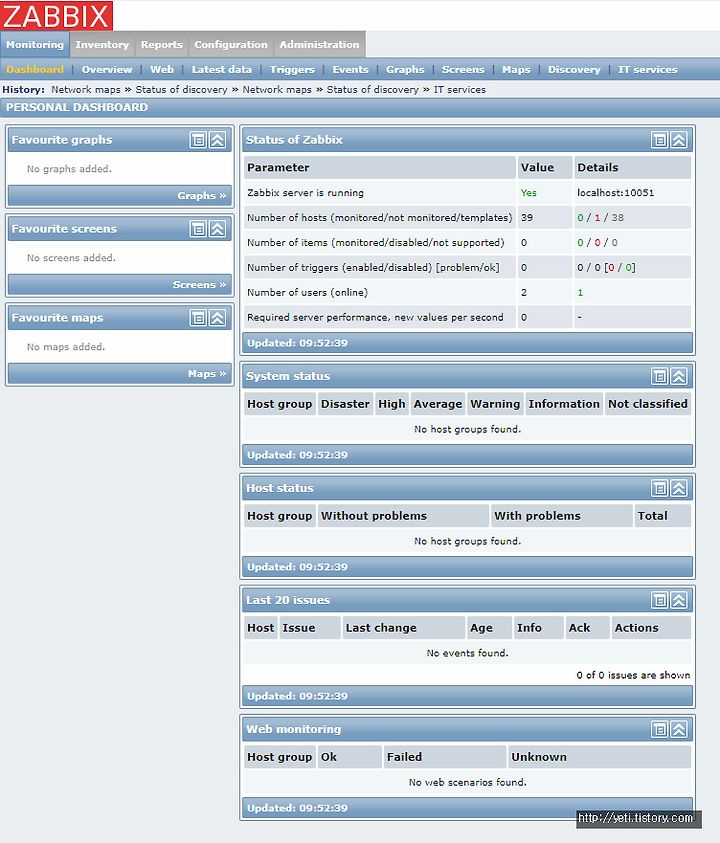Collapse the Favourite screens widget
Screen dimensions: 720x843
pyautogui.click(x=217, y=228)
